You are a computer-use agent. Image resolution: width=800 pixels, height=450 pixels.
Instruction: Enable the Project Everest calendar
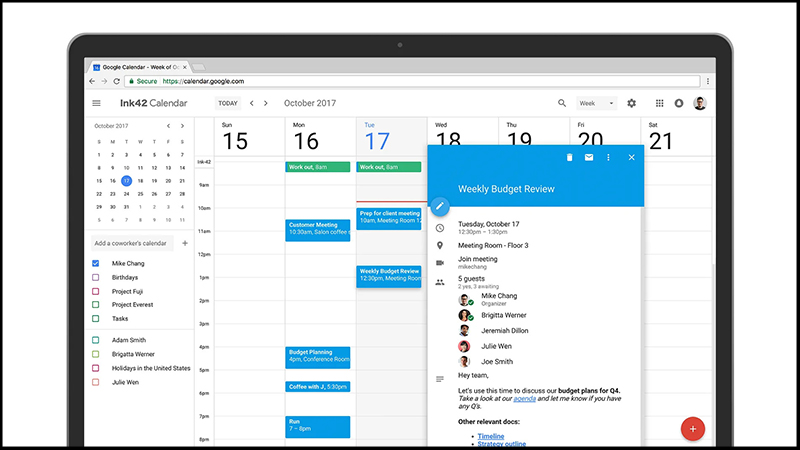click(95, 305)
